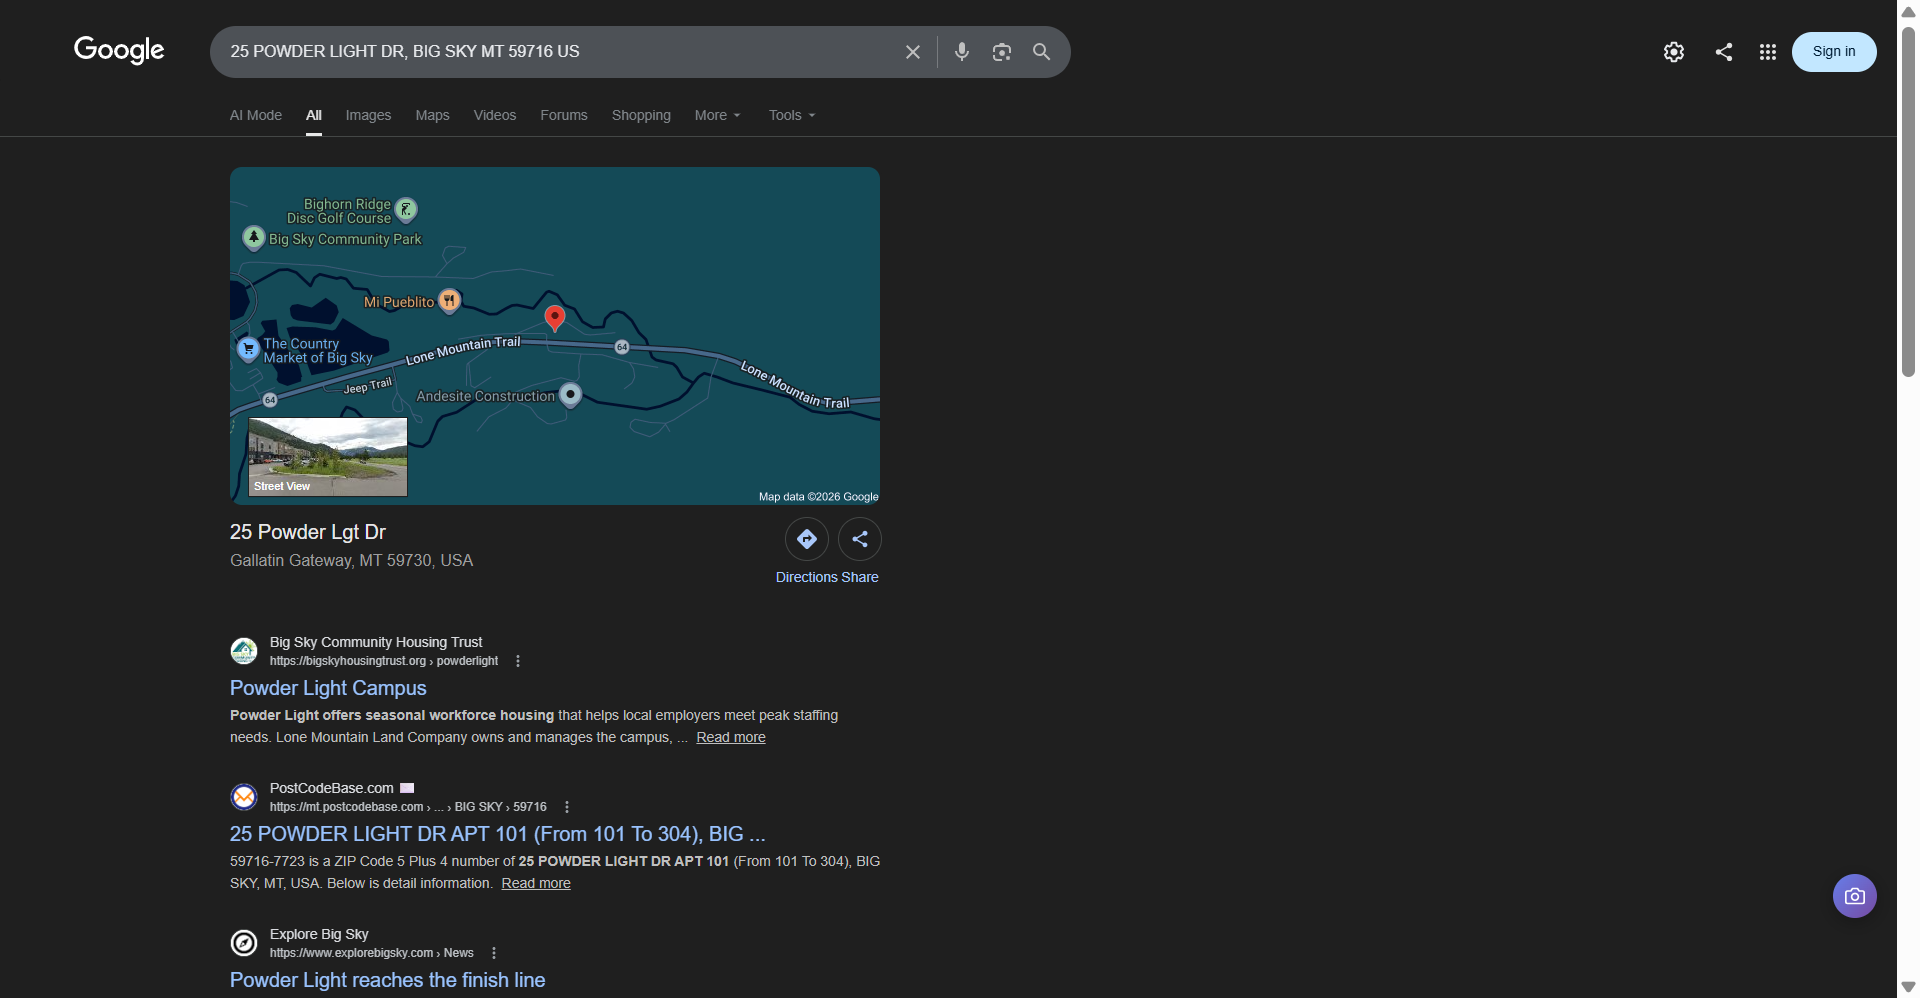Click the Share text label
The image size is (1920, 998).
pos(860,577)
